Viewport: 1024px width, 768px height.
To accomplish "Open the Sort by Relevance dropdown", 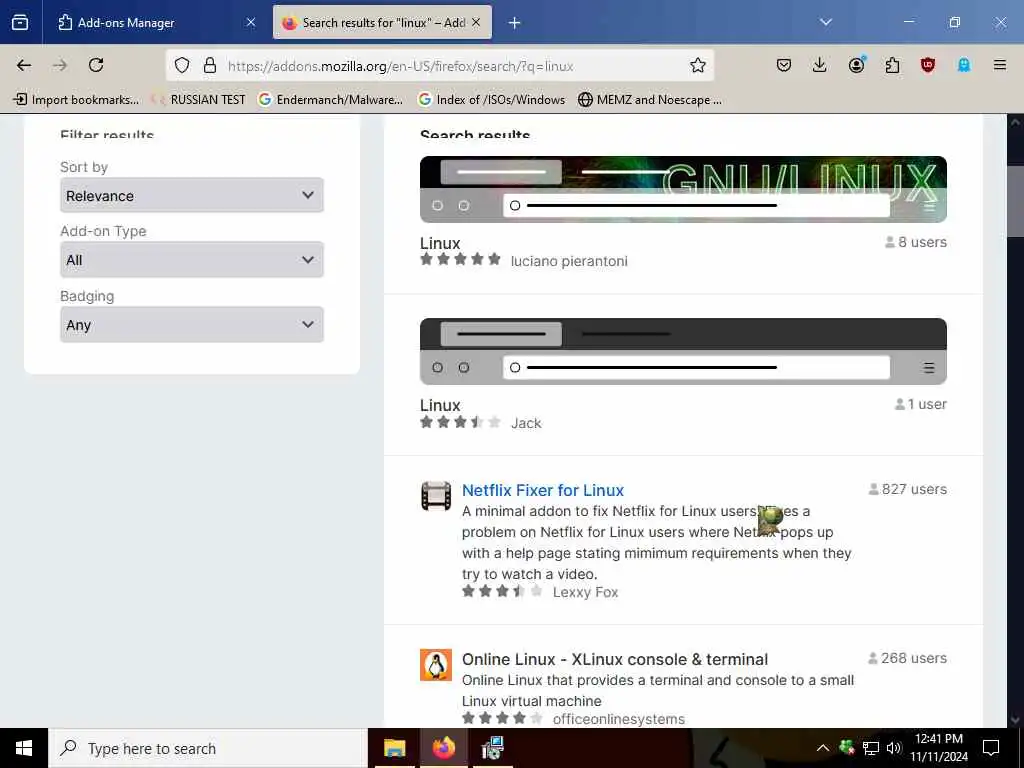I will point(192,195).
